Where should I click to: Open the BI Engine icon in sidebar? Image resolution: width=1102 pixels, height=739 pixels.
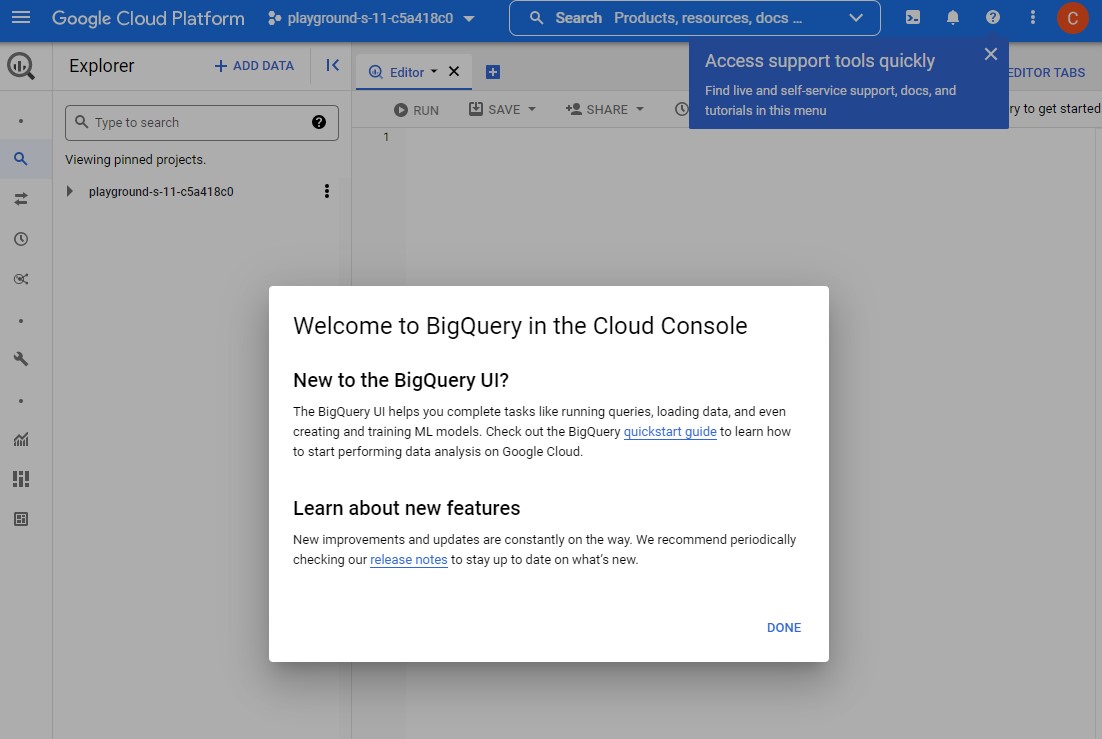21,519
